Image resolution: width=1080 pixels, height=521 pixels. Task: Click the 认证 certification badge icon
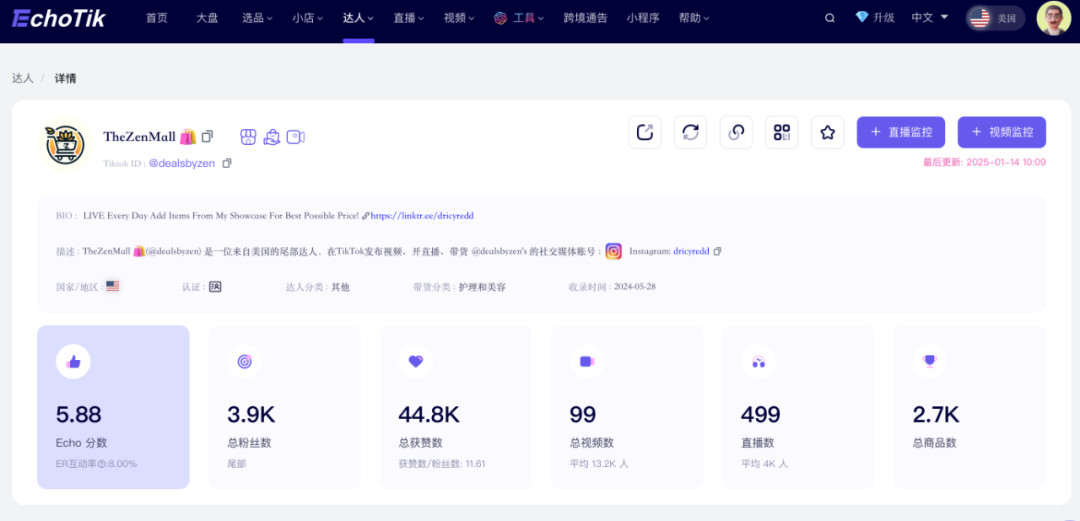click(215, 287)
